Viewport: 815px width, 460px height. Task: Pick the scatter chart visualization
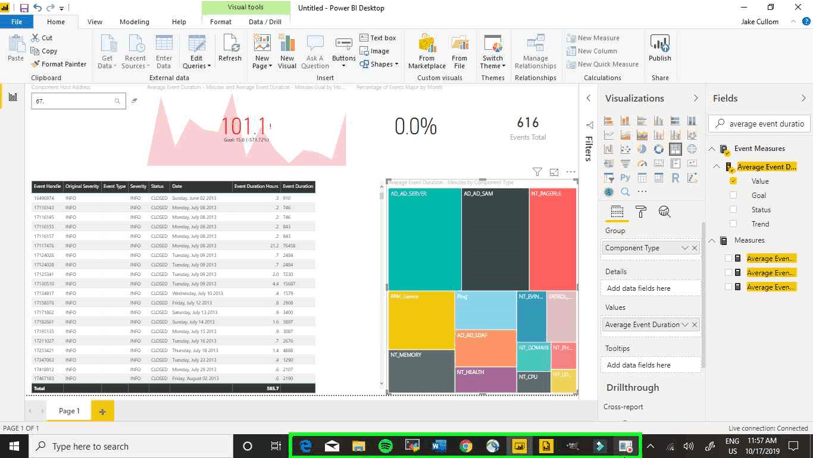coord(625,149)
